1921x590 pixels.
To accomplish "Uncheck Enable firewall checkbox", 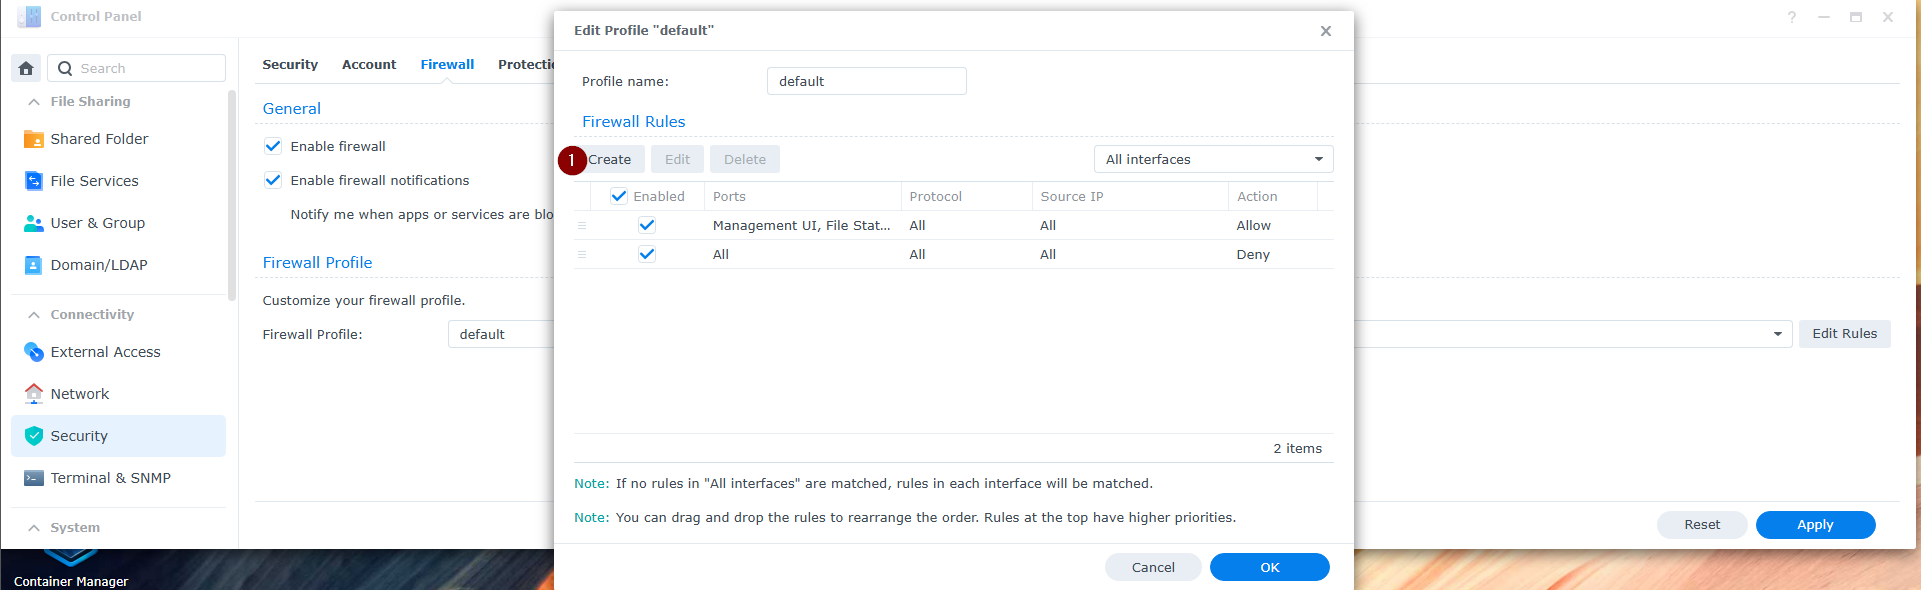I will pos(273,146).
